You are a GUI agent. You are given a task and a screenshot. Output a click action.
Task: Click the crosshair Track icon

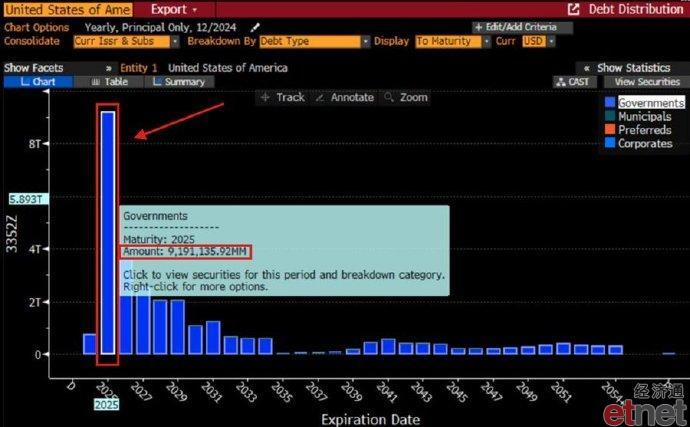pos(265,97)
